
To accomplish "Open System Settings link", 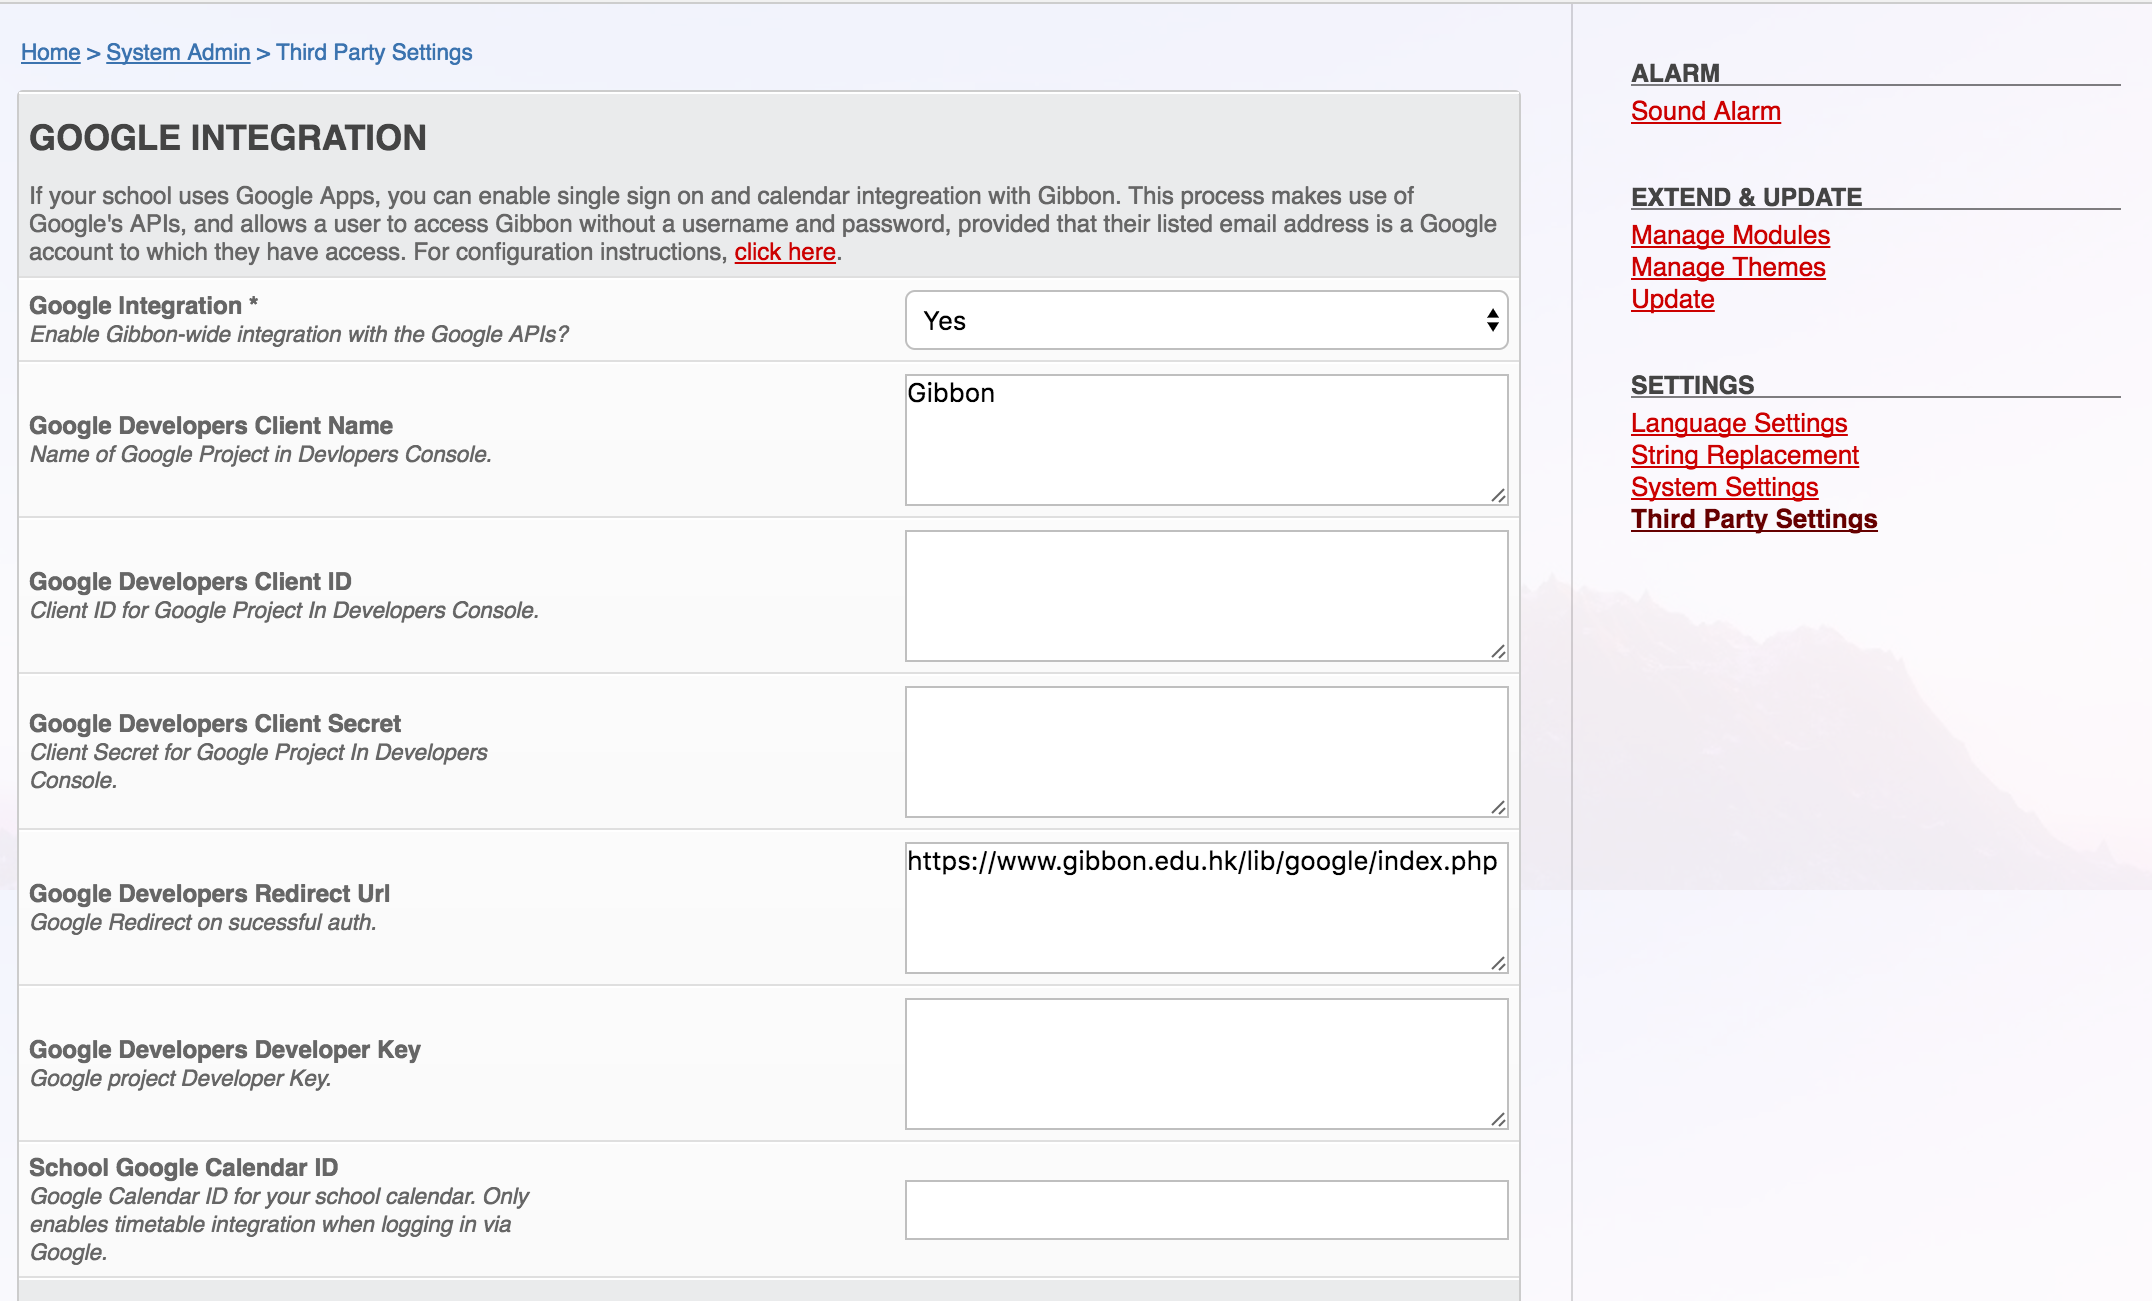I will pos(1724,487).
